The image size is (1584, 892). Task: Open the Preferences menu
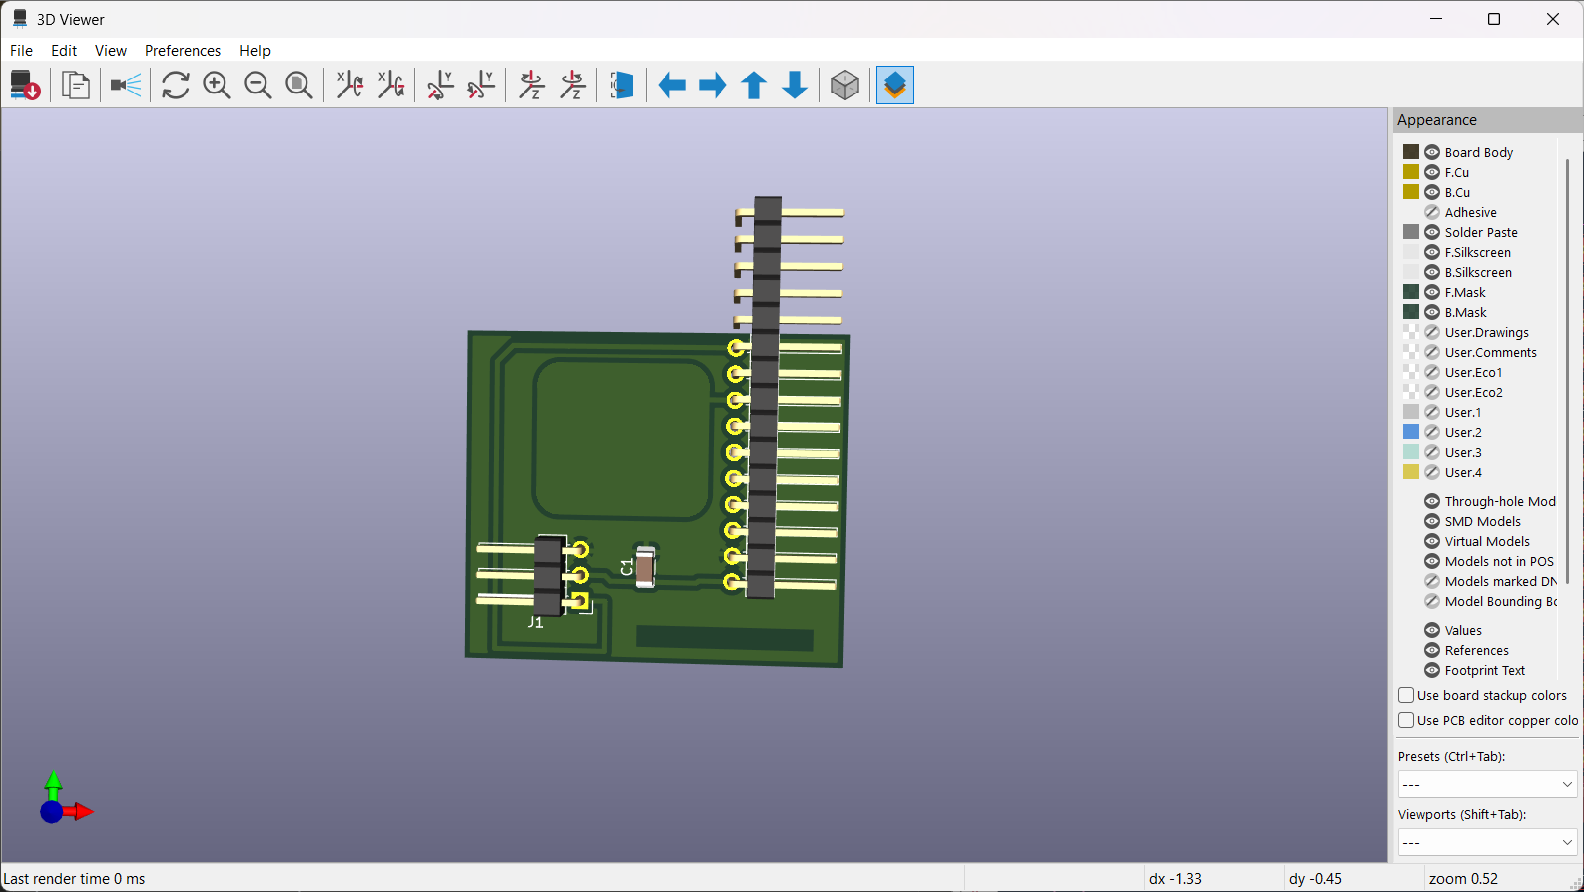(183, 51)
